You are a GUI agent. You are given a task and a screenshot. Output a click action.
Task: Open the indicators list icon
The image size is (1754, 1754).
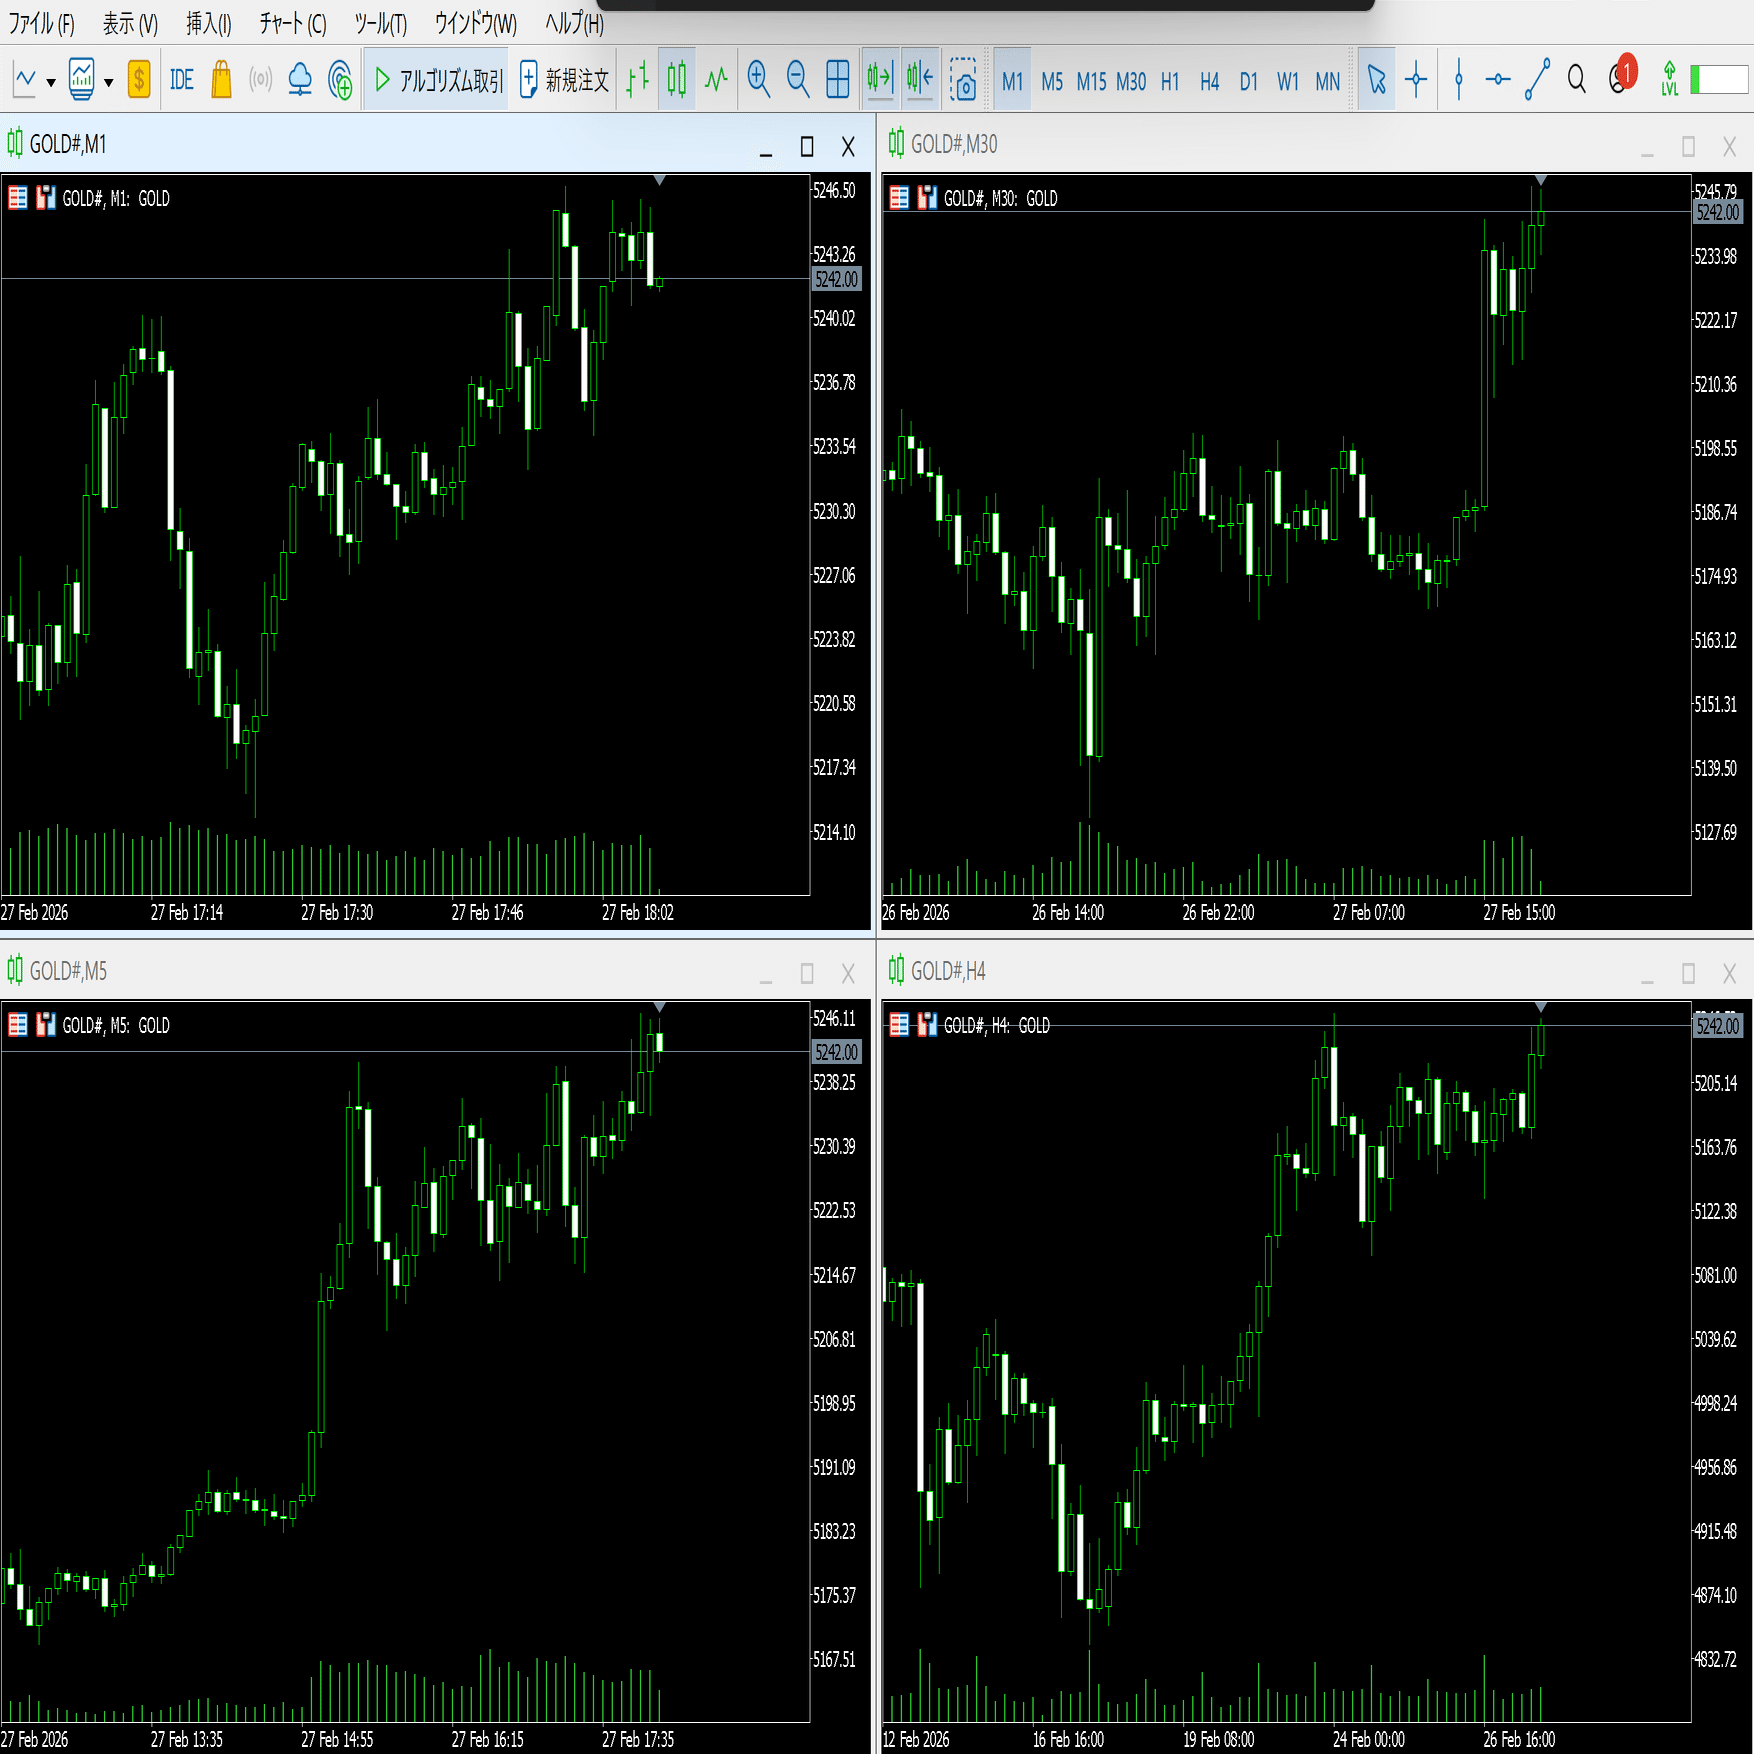[x=82, y=79]
